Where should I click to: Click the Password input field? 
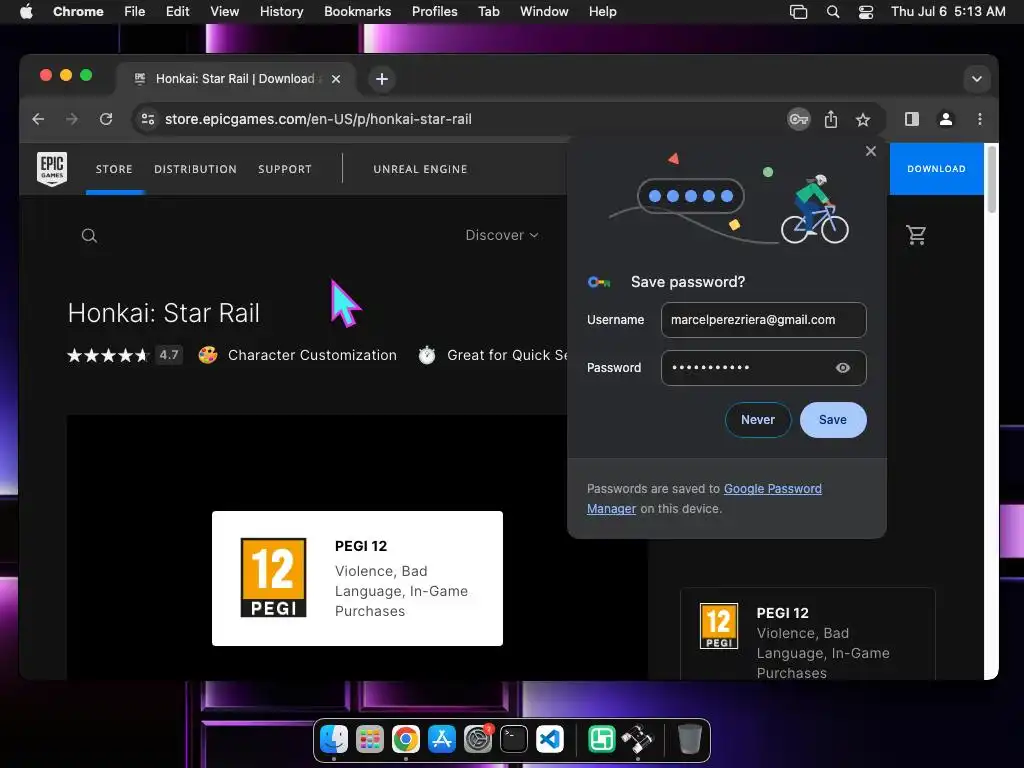[763, 368]
